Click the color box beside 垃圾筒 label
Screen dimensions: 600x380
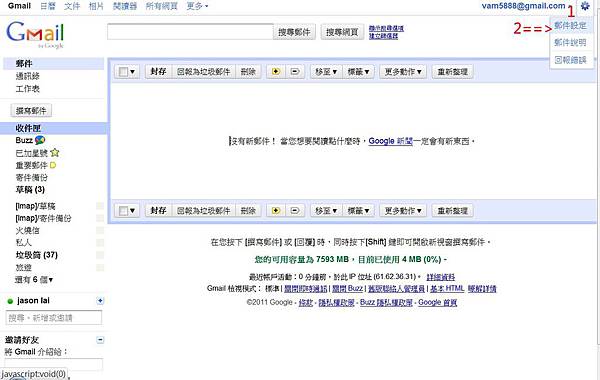pyautogui.click(x=100, y=255)
